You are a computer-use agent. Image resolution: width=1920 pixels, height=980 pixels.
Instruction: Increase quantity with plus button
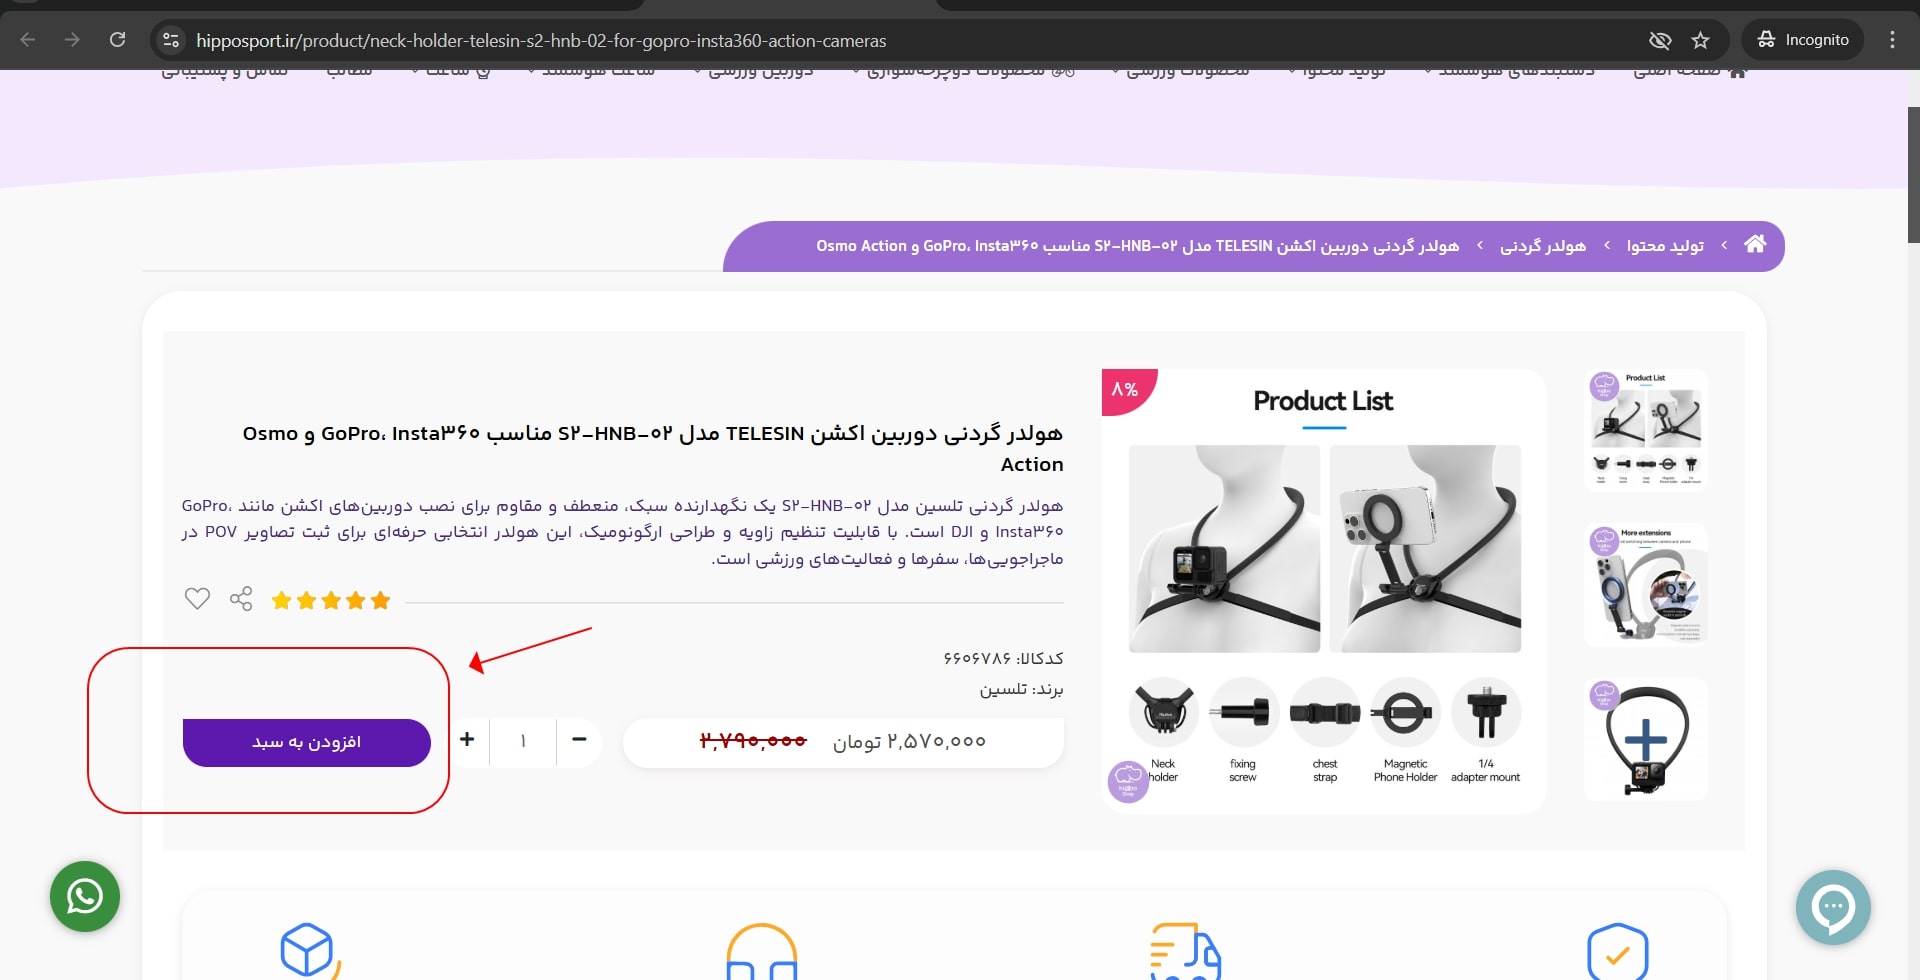(x=467, y=740)
